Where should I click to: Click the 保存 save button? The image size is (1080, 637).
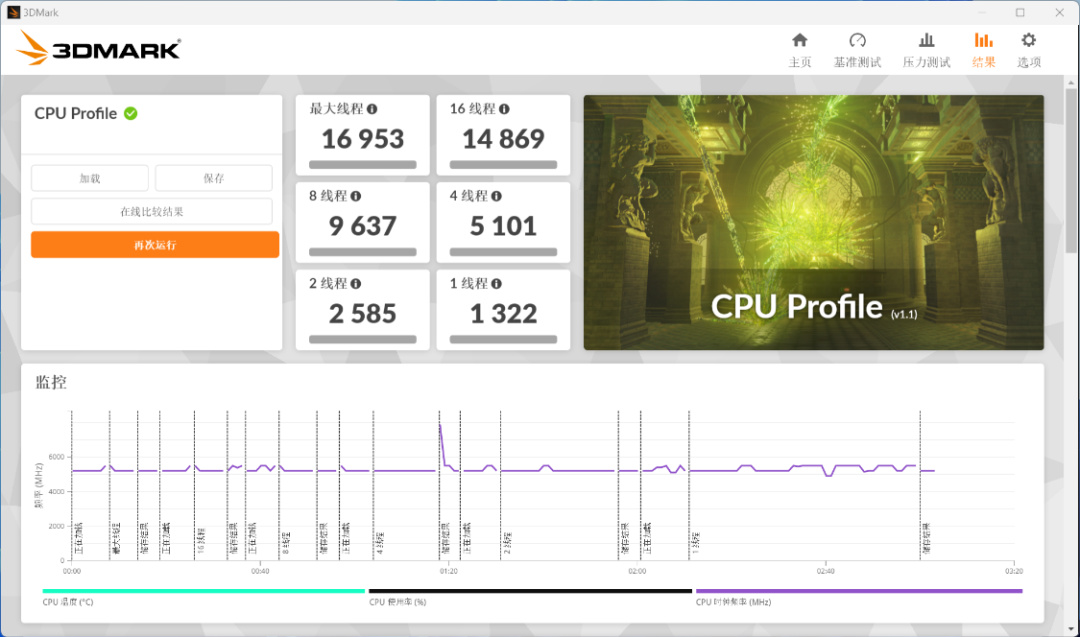pos(214,178)
